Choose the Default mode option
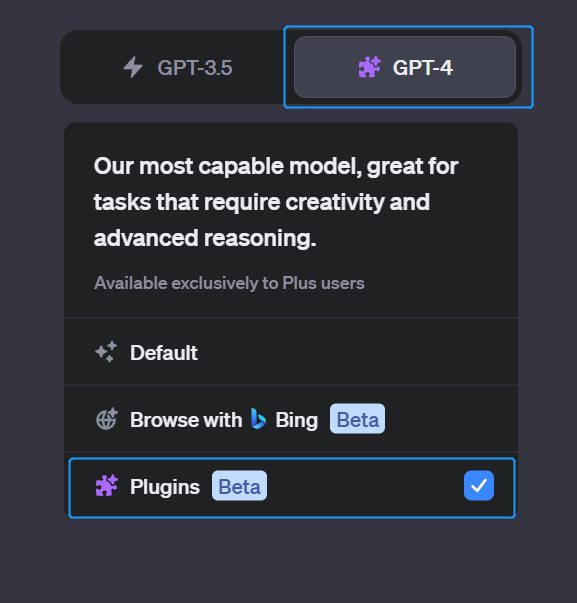This screenshot has height=603, width=577. point(291,352)
